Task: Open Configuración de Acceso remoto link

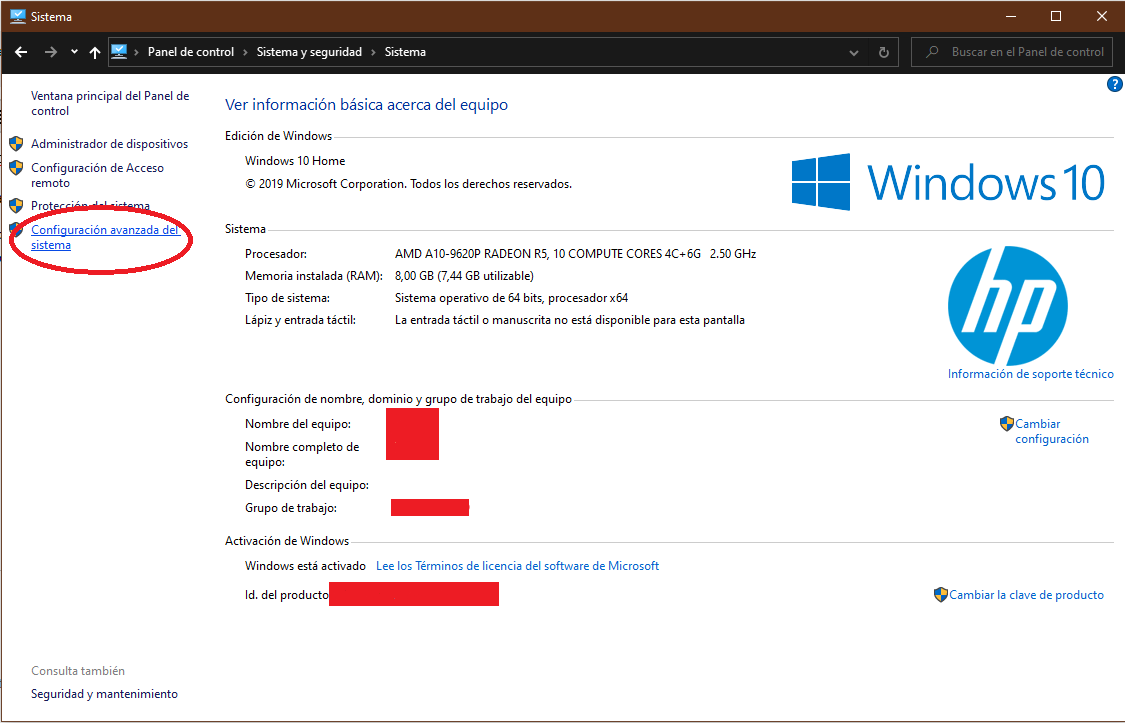Action: (x=98, y=175)
